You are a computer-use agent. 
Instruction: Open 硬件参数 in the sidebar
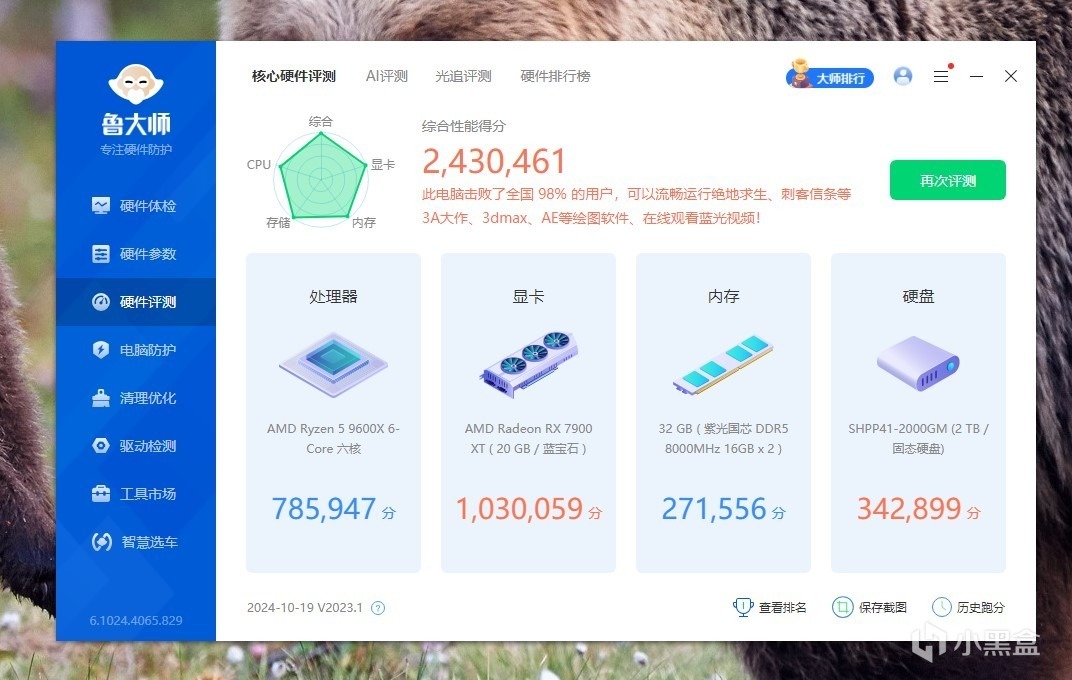[x=135, y=254]
